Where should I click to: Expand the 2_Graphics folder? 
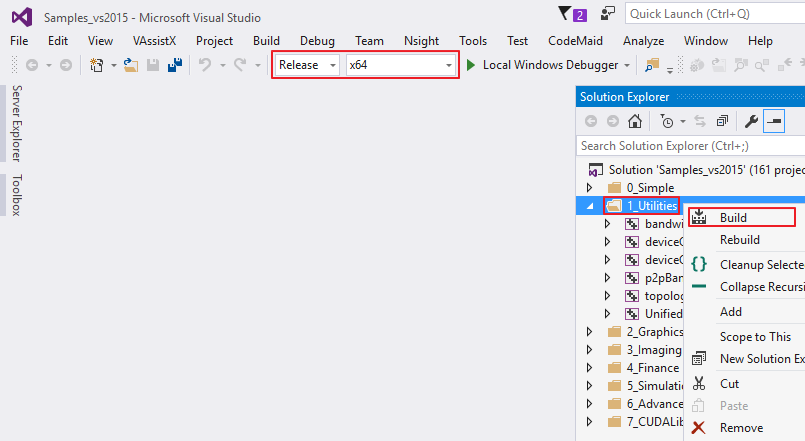[x=589, y=332]
